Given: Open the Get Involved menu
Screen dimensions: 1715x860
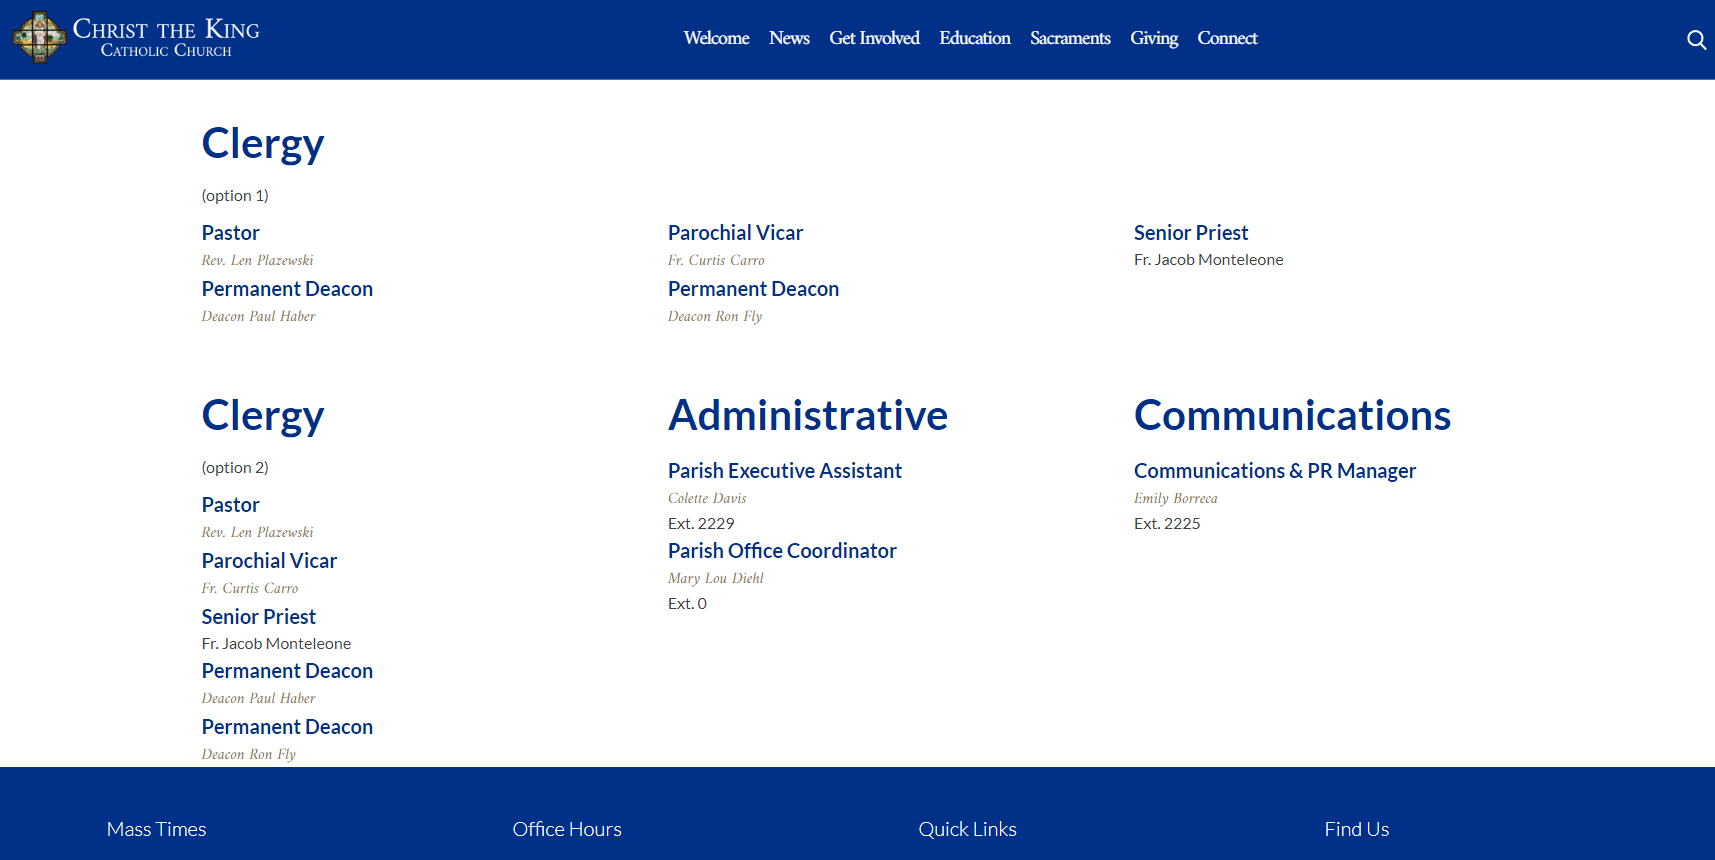Looking at the screenshot, I should 874,38.
